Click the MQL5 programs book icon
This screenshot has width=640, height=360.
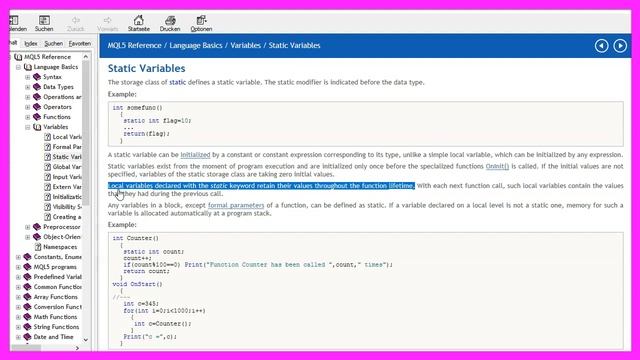point(27,267)
